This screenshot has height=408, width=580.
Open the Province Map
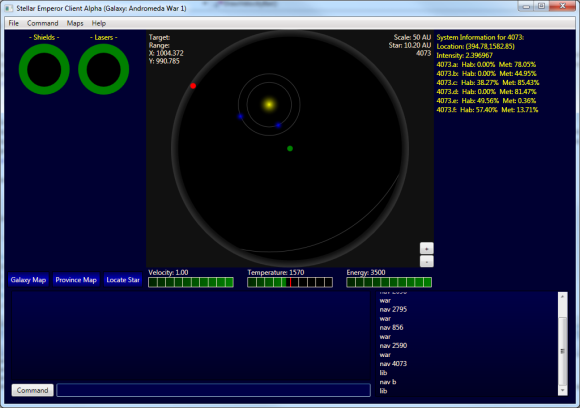coord(76,280)
